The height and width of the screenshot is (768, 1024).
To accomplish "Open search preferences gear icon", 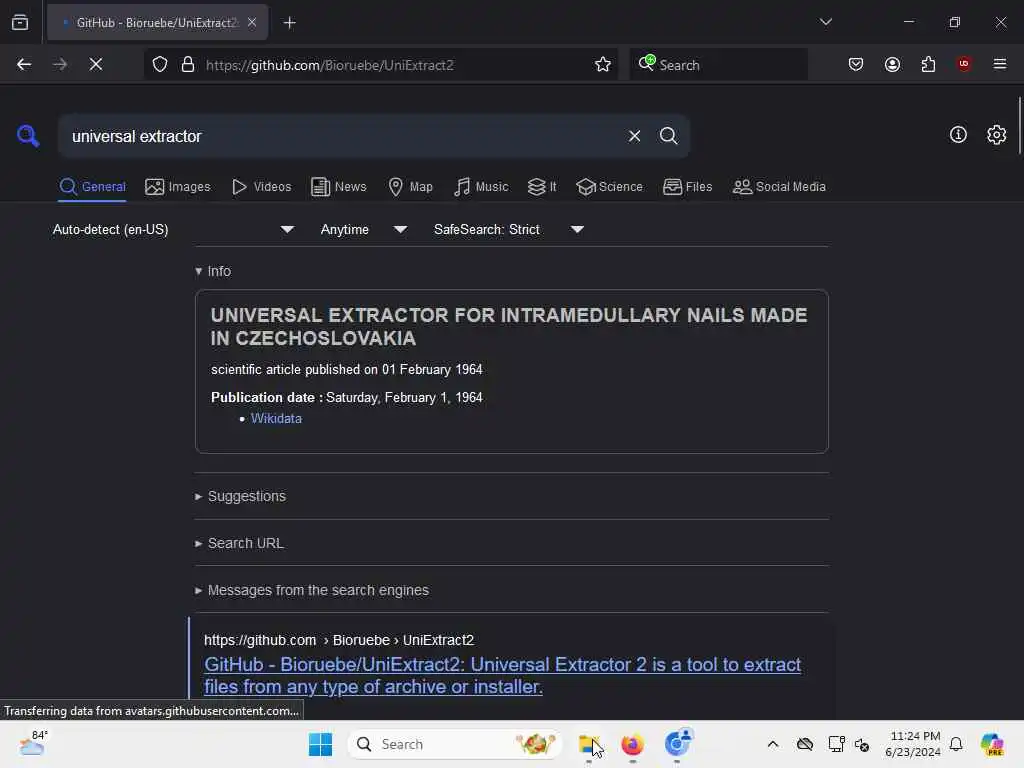I will (x=996, y=135).
